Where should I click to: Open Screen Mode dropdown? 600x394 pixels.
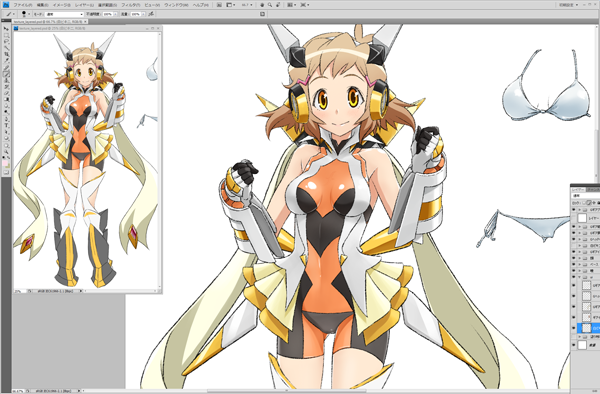click(x=305, y=5)
